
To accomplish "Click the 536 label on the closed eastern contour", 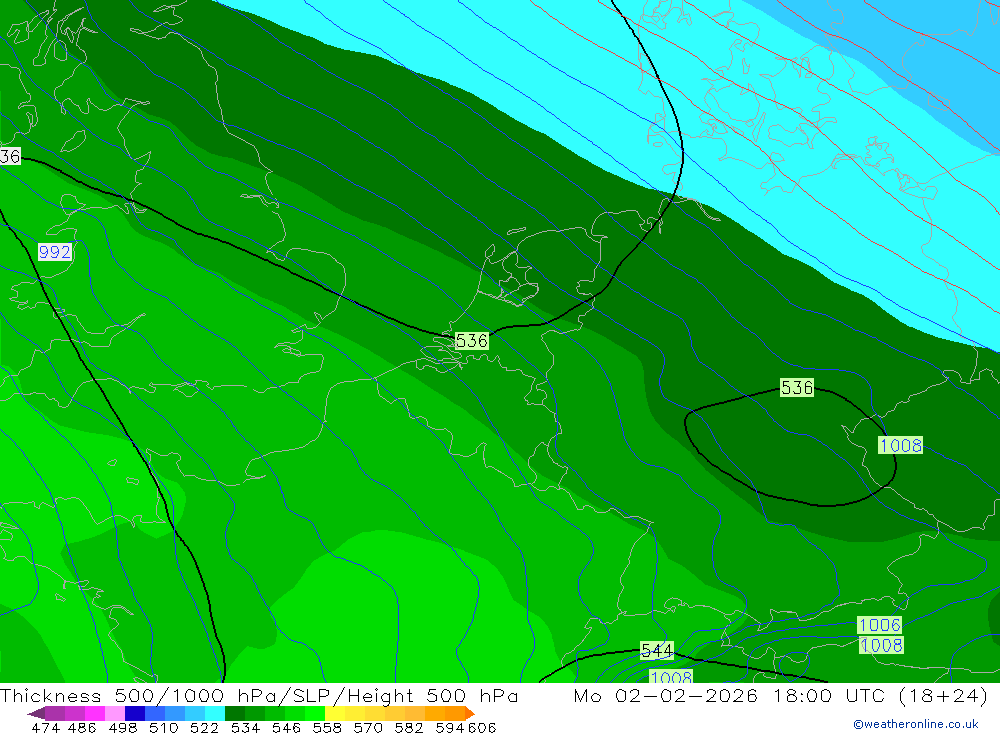I will point(797,387).
